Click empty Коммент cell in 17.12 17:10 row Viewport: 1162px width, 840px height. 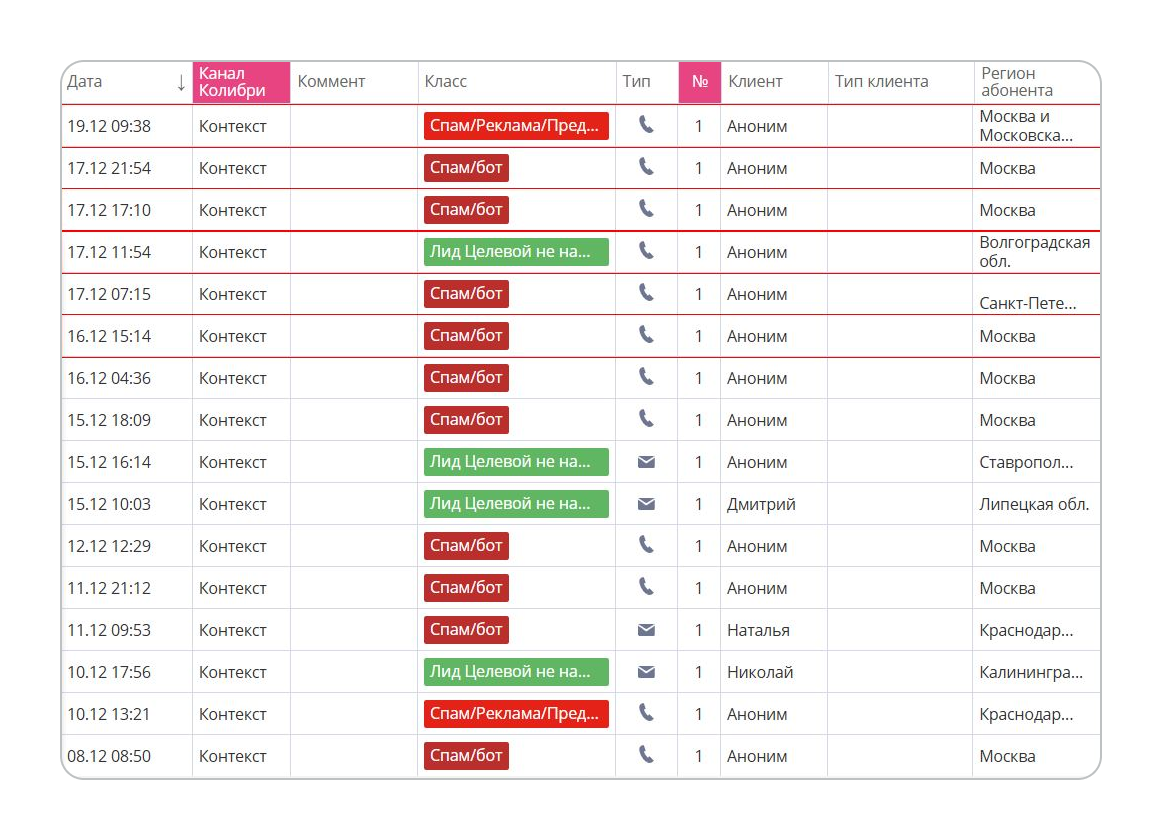[x=353, y=210]
